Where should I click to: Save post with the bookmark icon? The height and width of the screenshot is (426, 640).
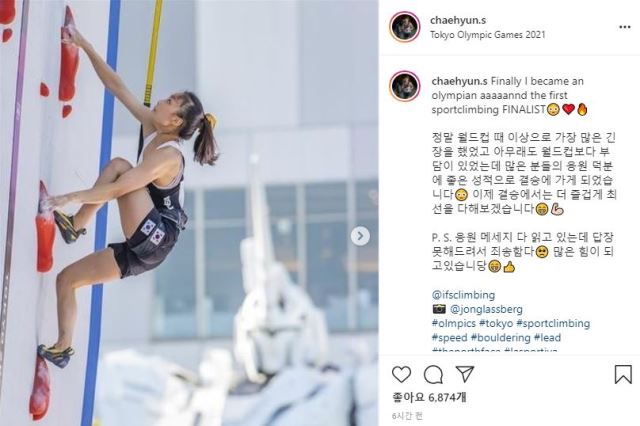[623, 374]
